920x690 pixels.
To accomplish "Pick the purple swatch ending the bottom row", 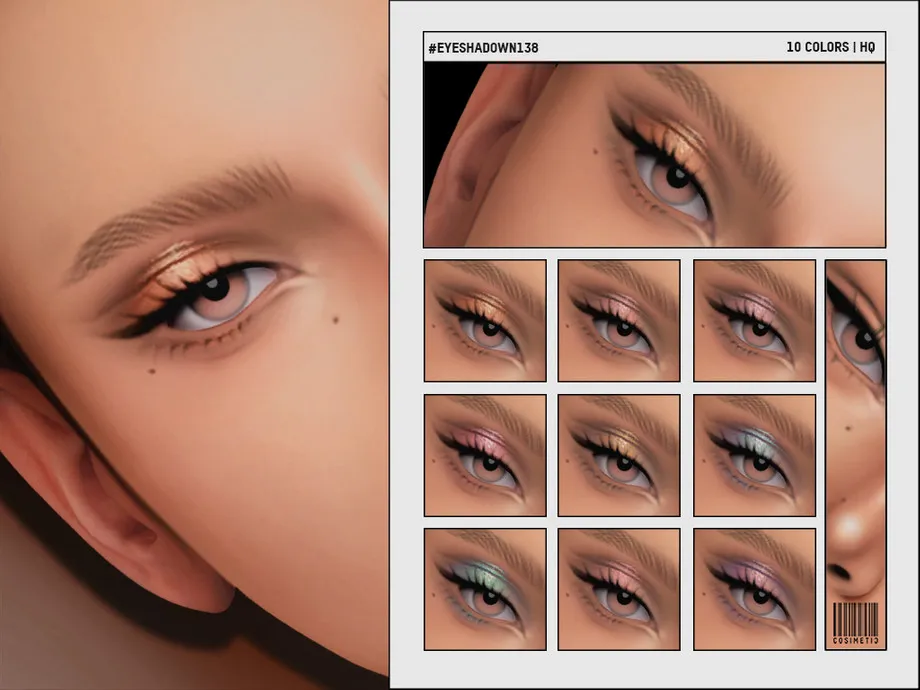I will [754, 589].
